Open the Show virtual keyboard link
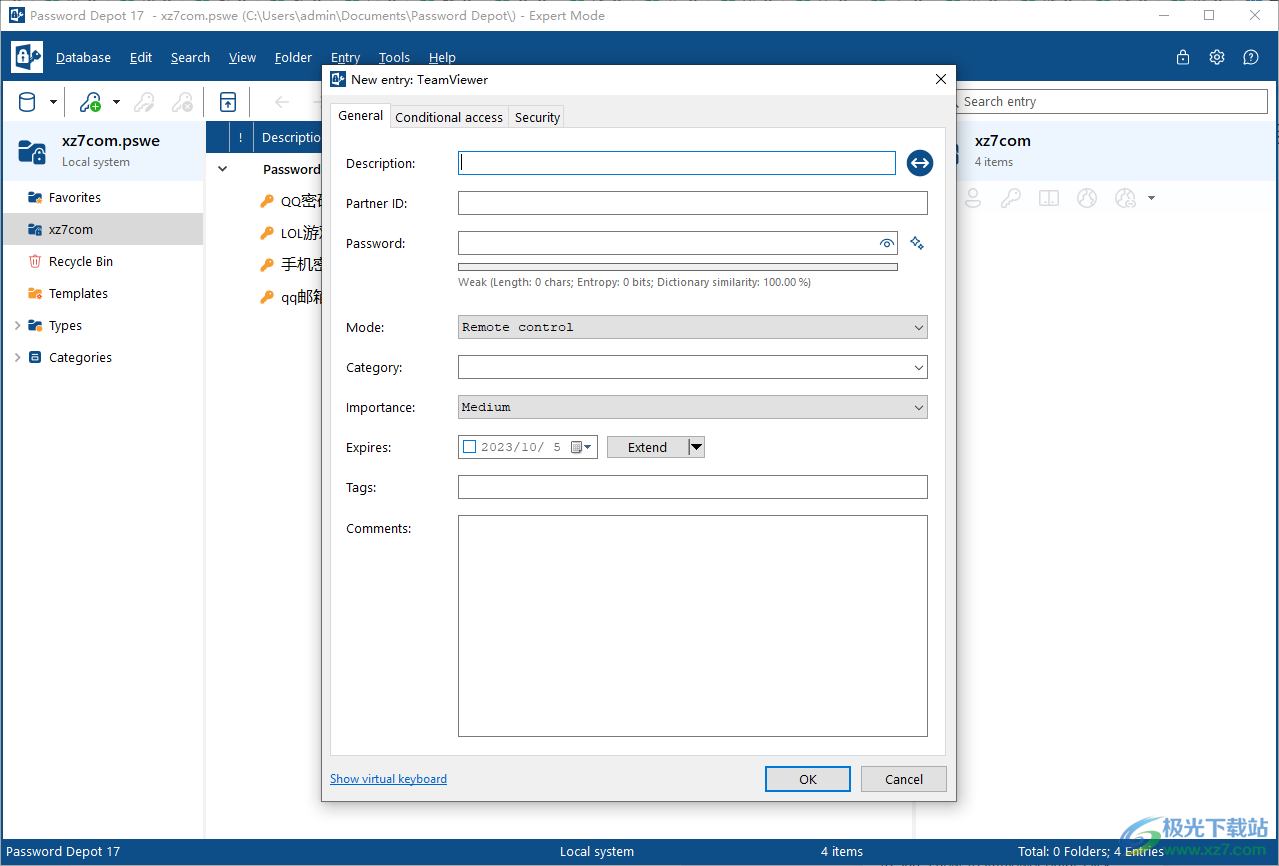 388,779
